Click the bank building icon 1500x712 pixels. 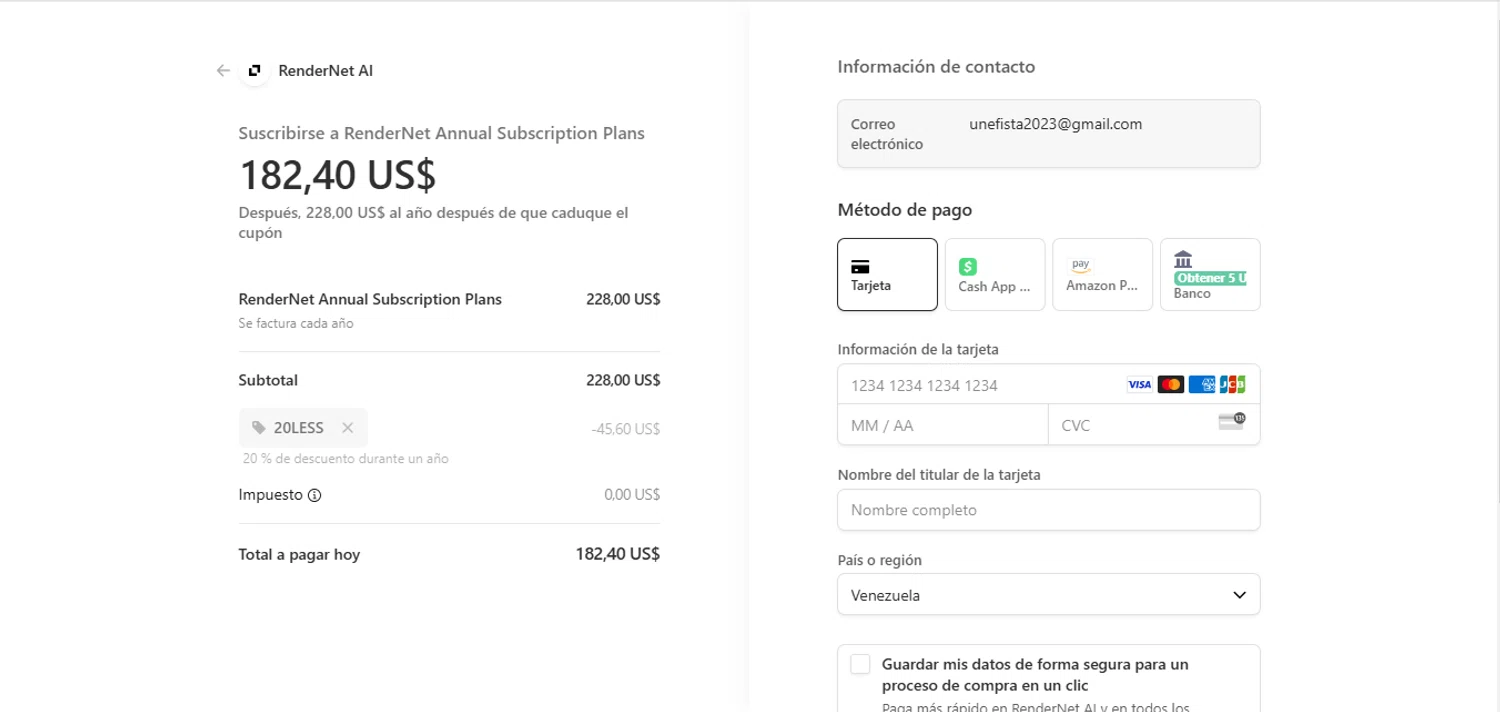pyautogui.click(x=1184, y=259)
